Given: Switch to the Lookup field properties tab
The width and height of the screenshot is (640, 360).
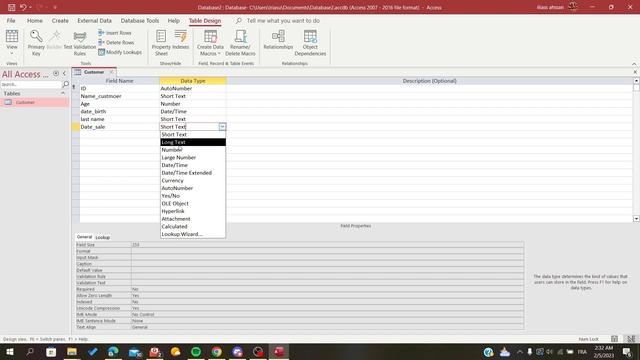Looking at the screenshot, I should click(102, 237).
